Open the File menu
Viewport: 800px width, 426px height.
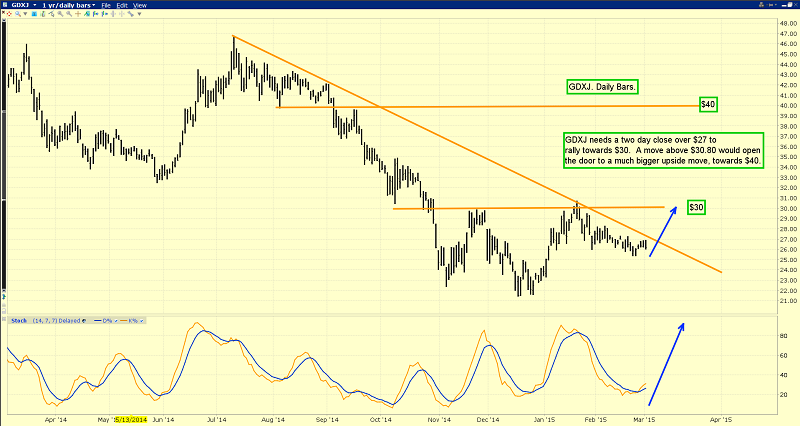106,5
